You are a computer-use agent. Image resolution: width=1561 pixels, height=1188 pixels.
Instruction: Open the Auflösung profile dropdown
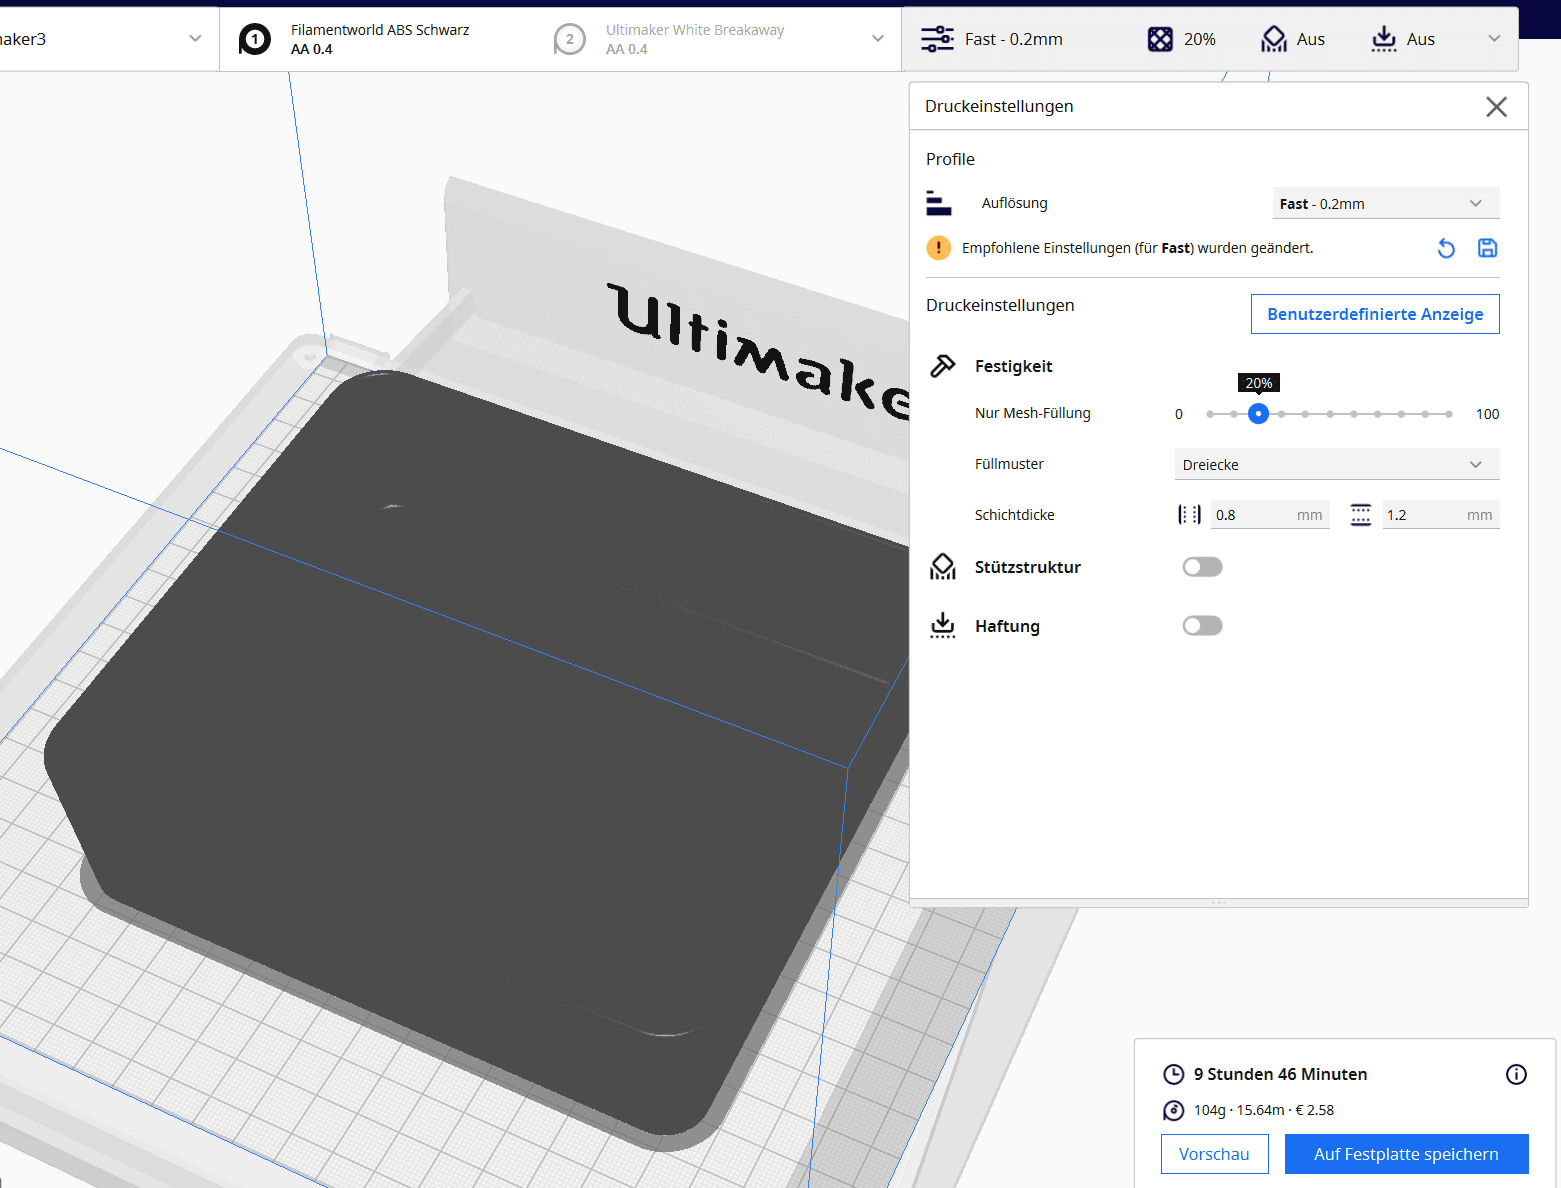[1385, 204]
